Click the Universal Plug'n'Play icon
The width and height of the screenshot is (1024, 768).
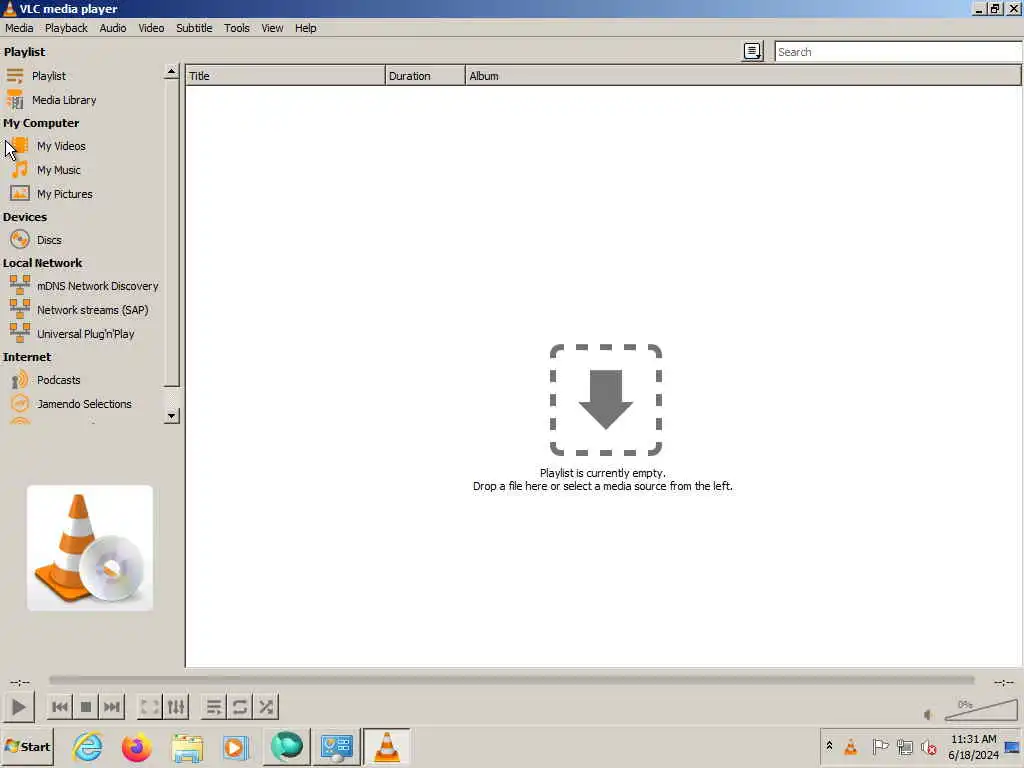click(x=20, y=333)
